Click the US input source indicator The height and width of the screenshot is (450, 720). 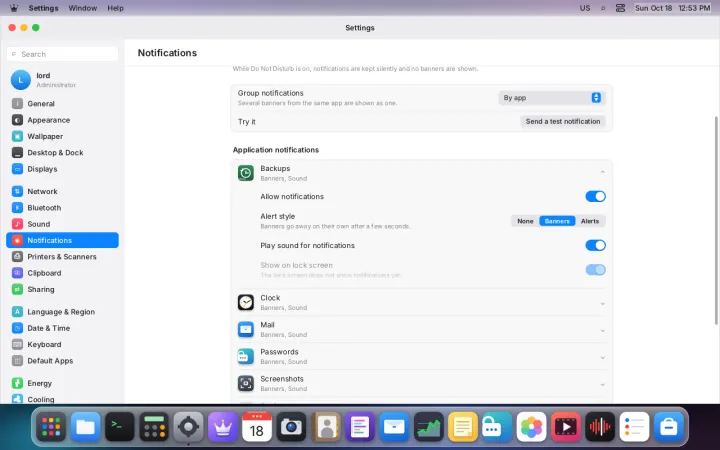[585, 8]
